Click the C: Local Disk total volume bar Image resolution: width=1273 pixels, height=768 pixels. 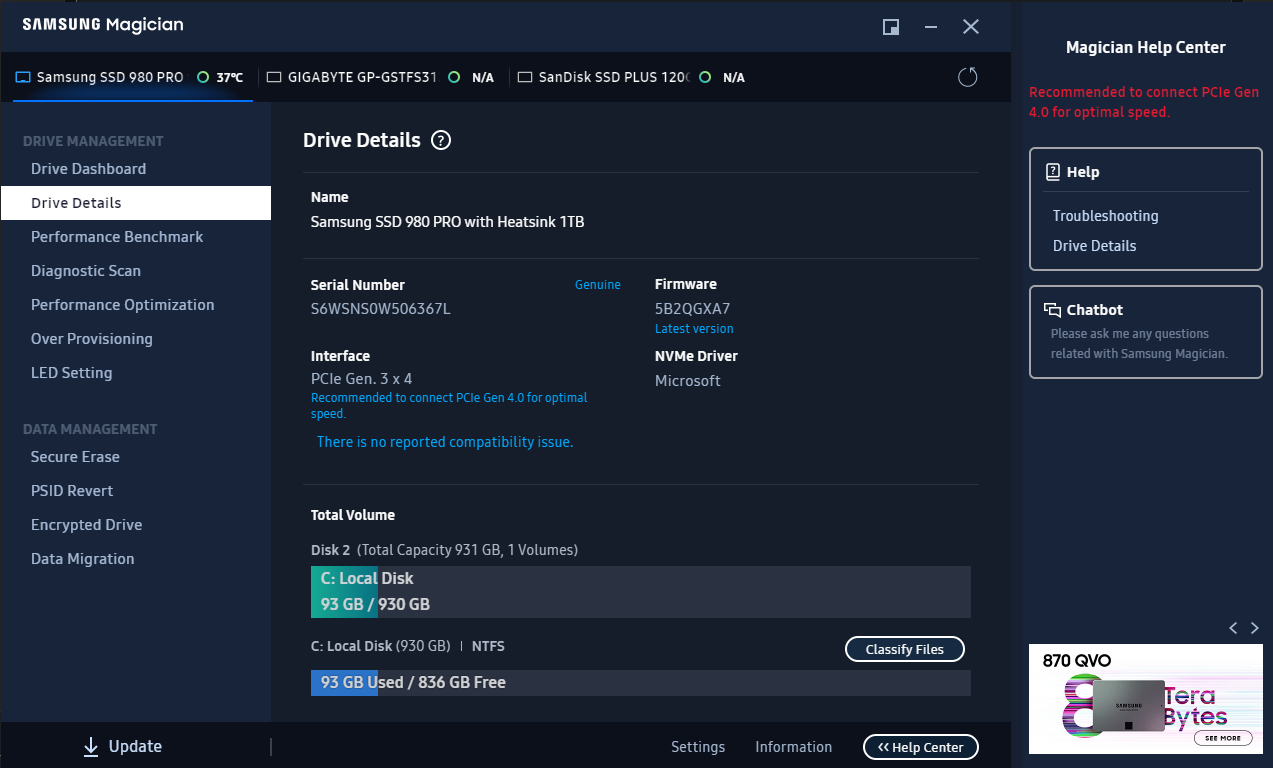(x=640, y=592)
